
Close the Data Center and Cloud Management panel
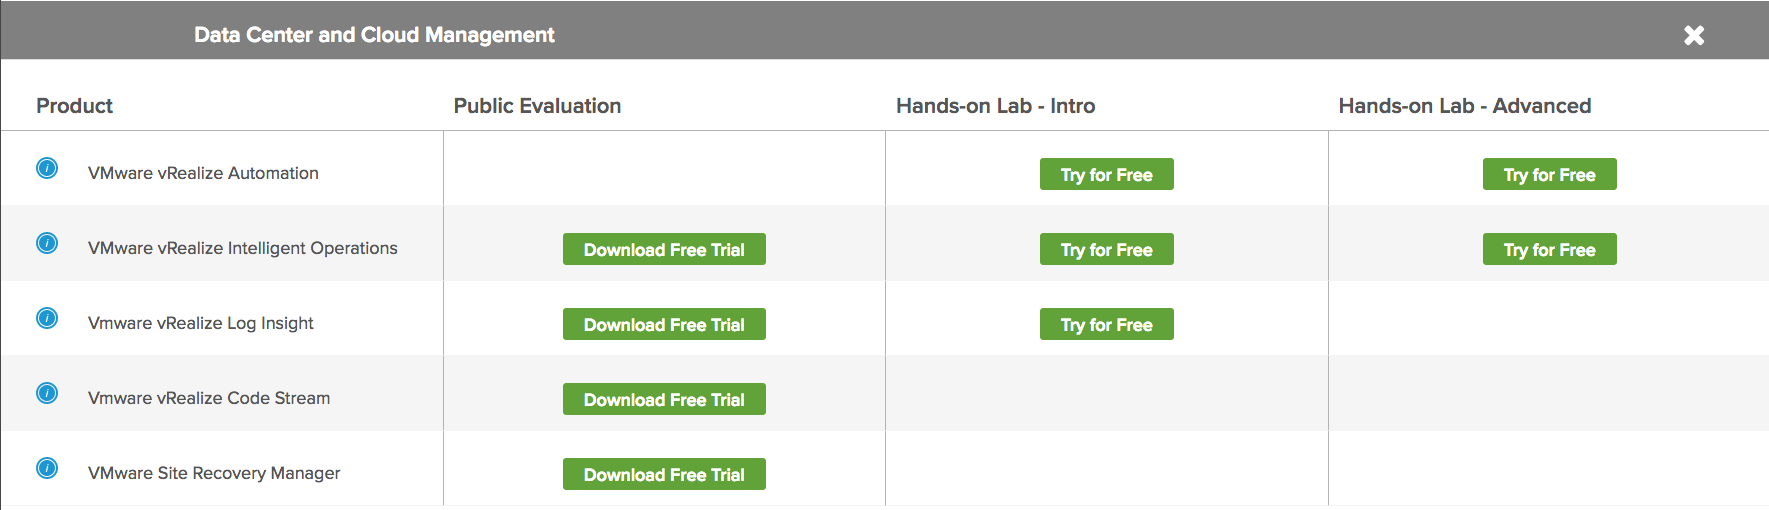pyautogui.click(x=1694, y=35)
